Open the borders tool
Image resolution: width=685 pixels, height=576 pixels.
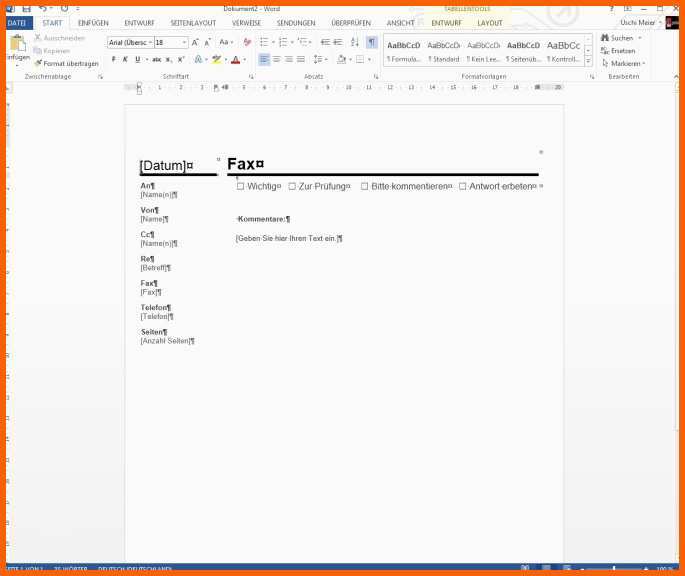(x=360, y=59)
